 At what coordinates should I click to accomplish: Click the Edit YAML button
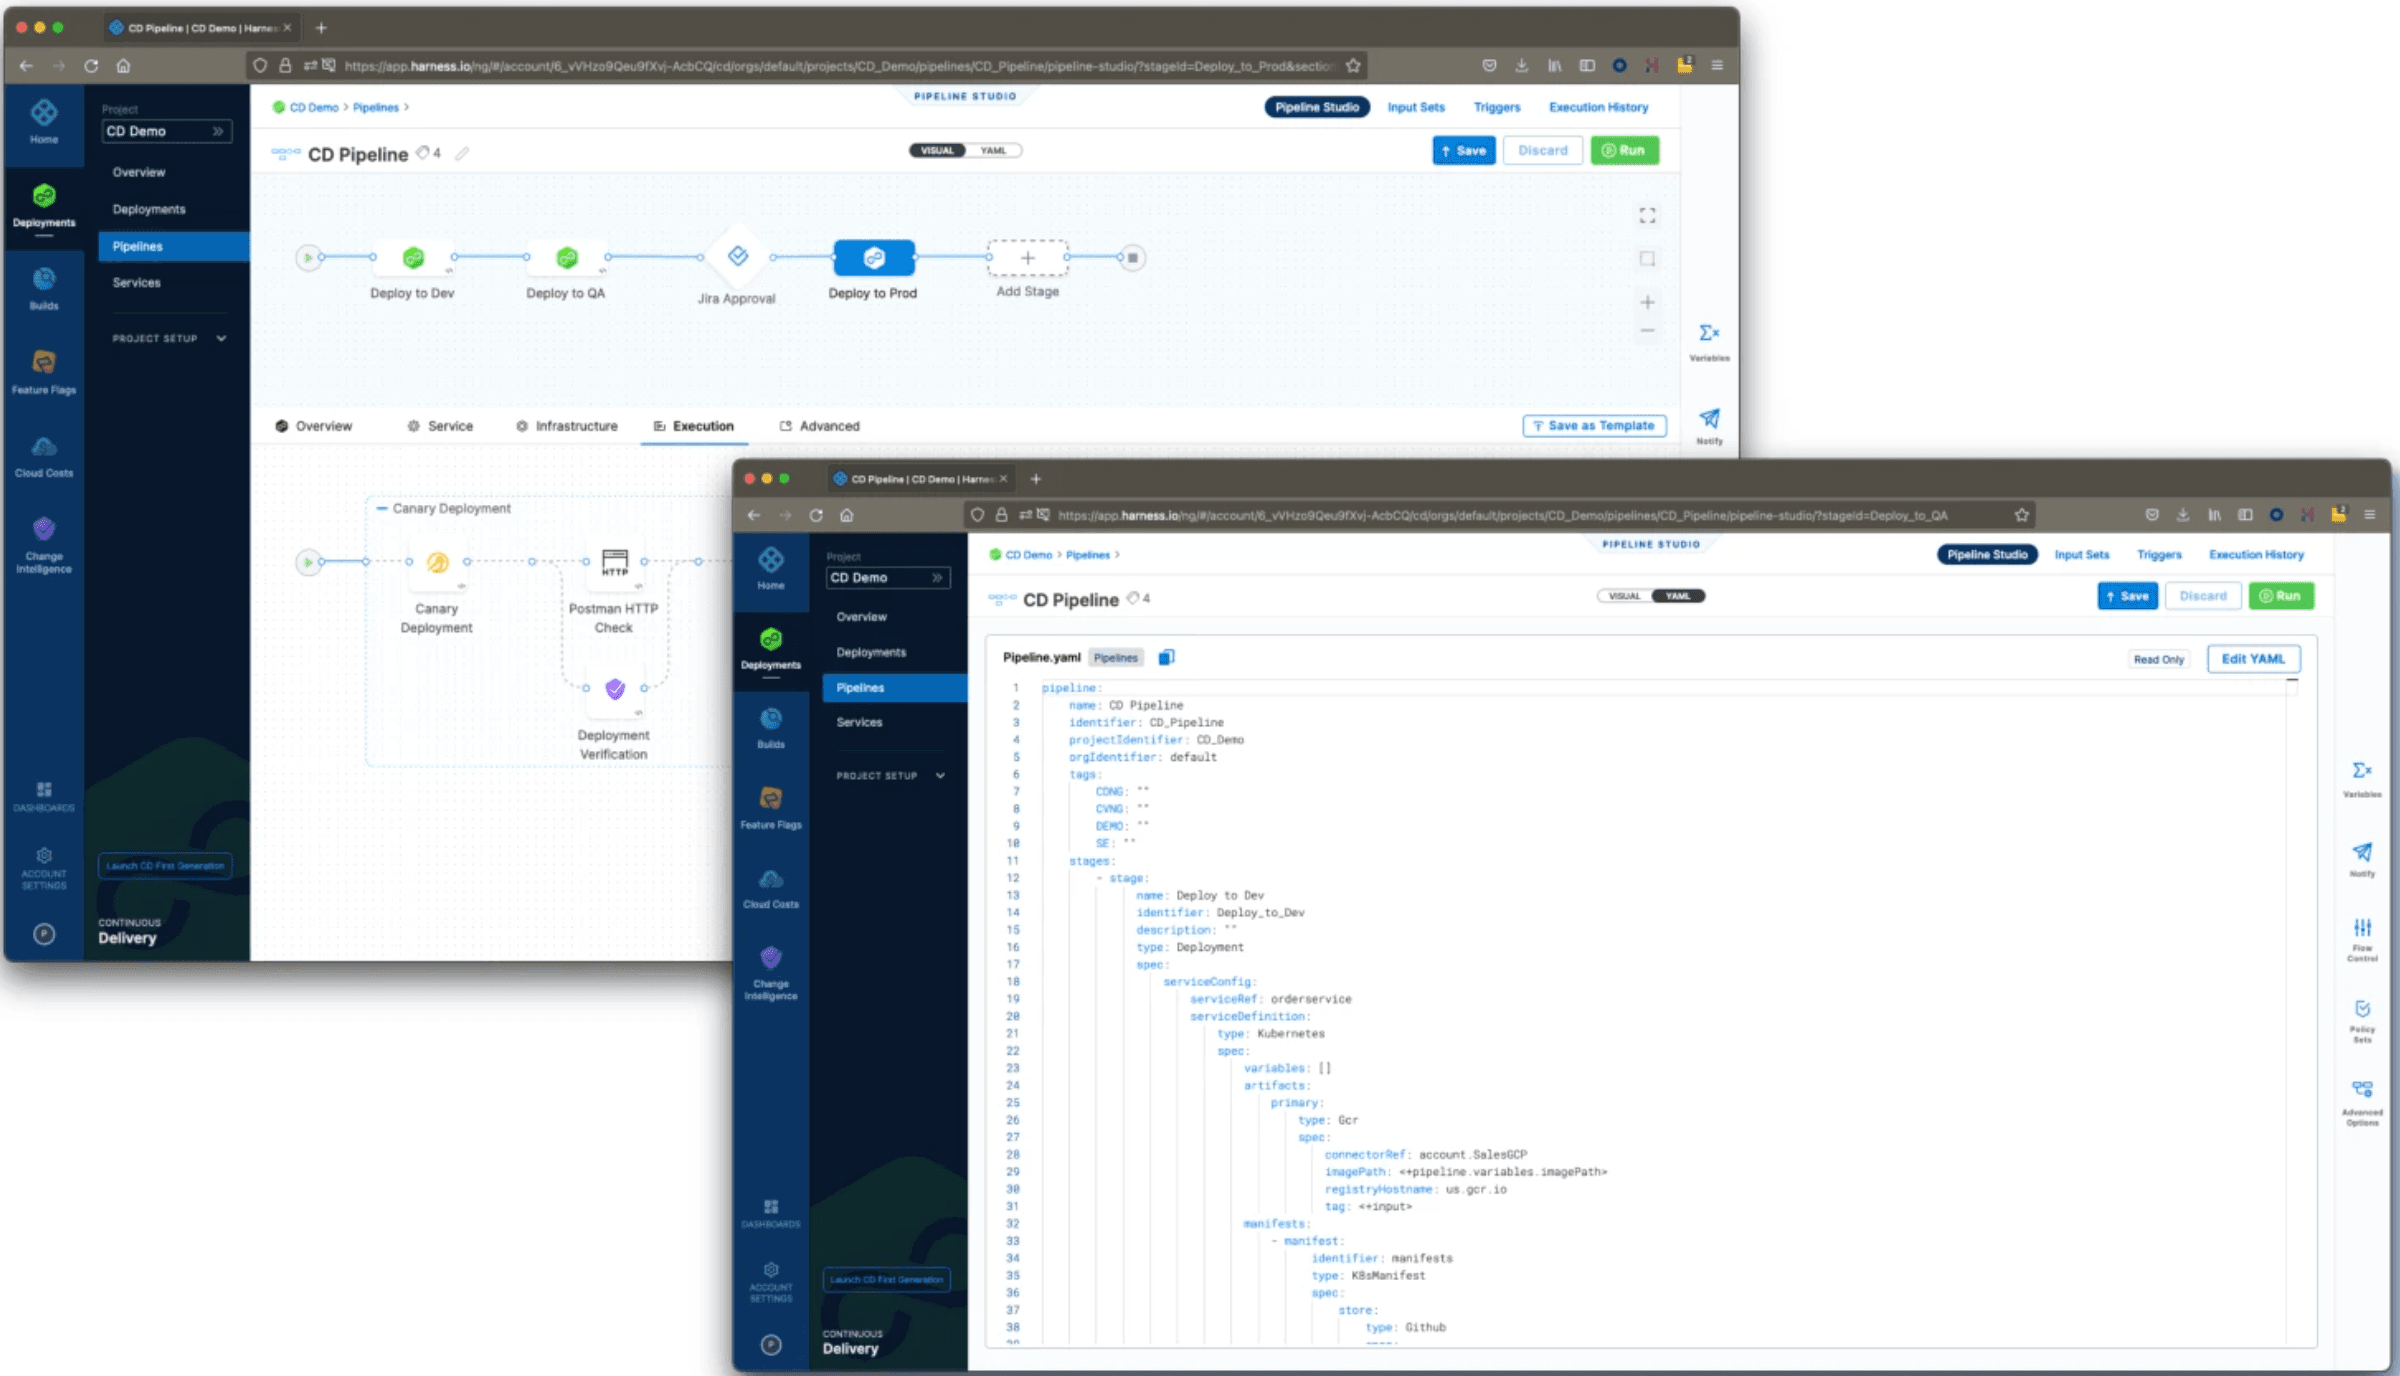tap(2252, 659)
